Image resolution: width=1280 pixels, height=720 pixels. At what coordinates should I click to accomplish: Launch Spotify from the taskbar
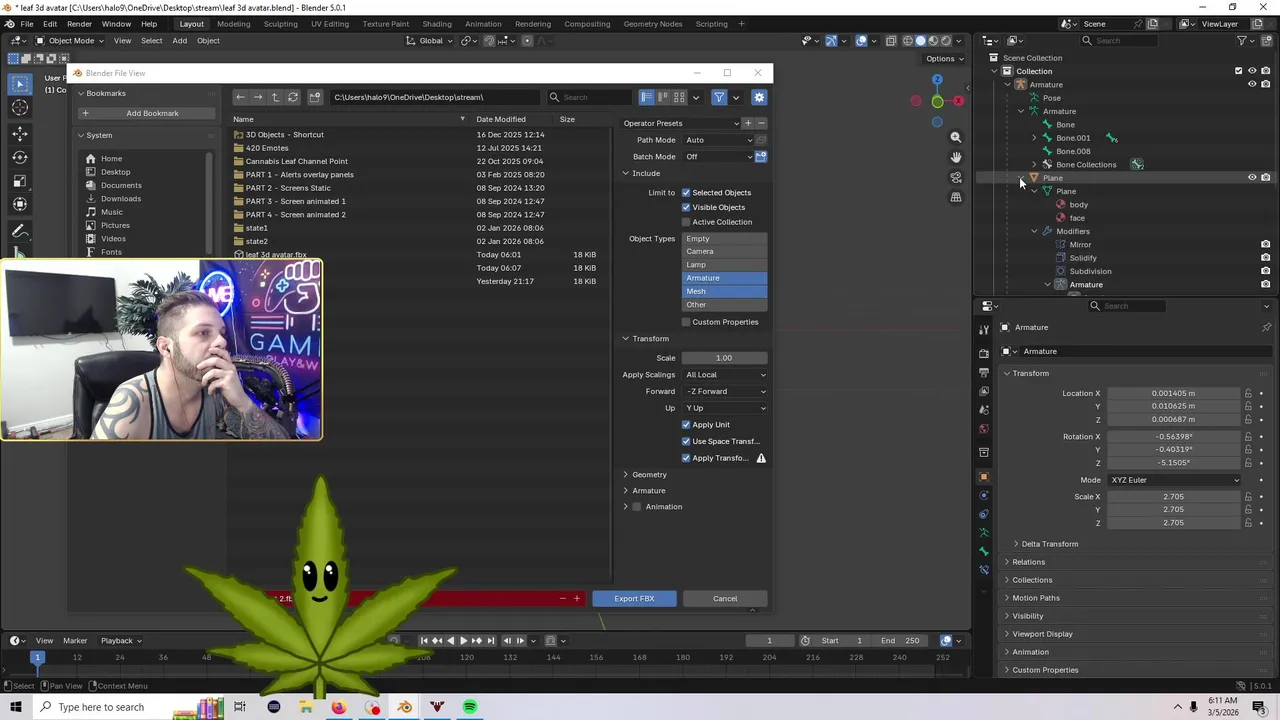470,707
